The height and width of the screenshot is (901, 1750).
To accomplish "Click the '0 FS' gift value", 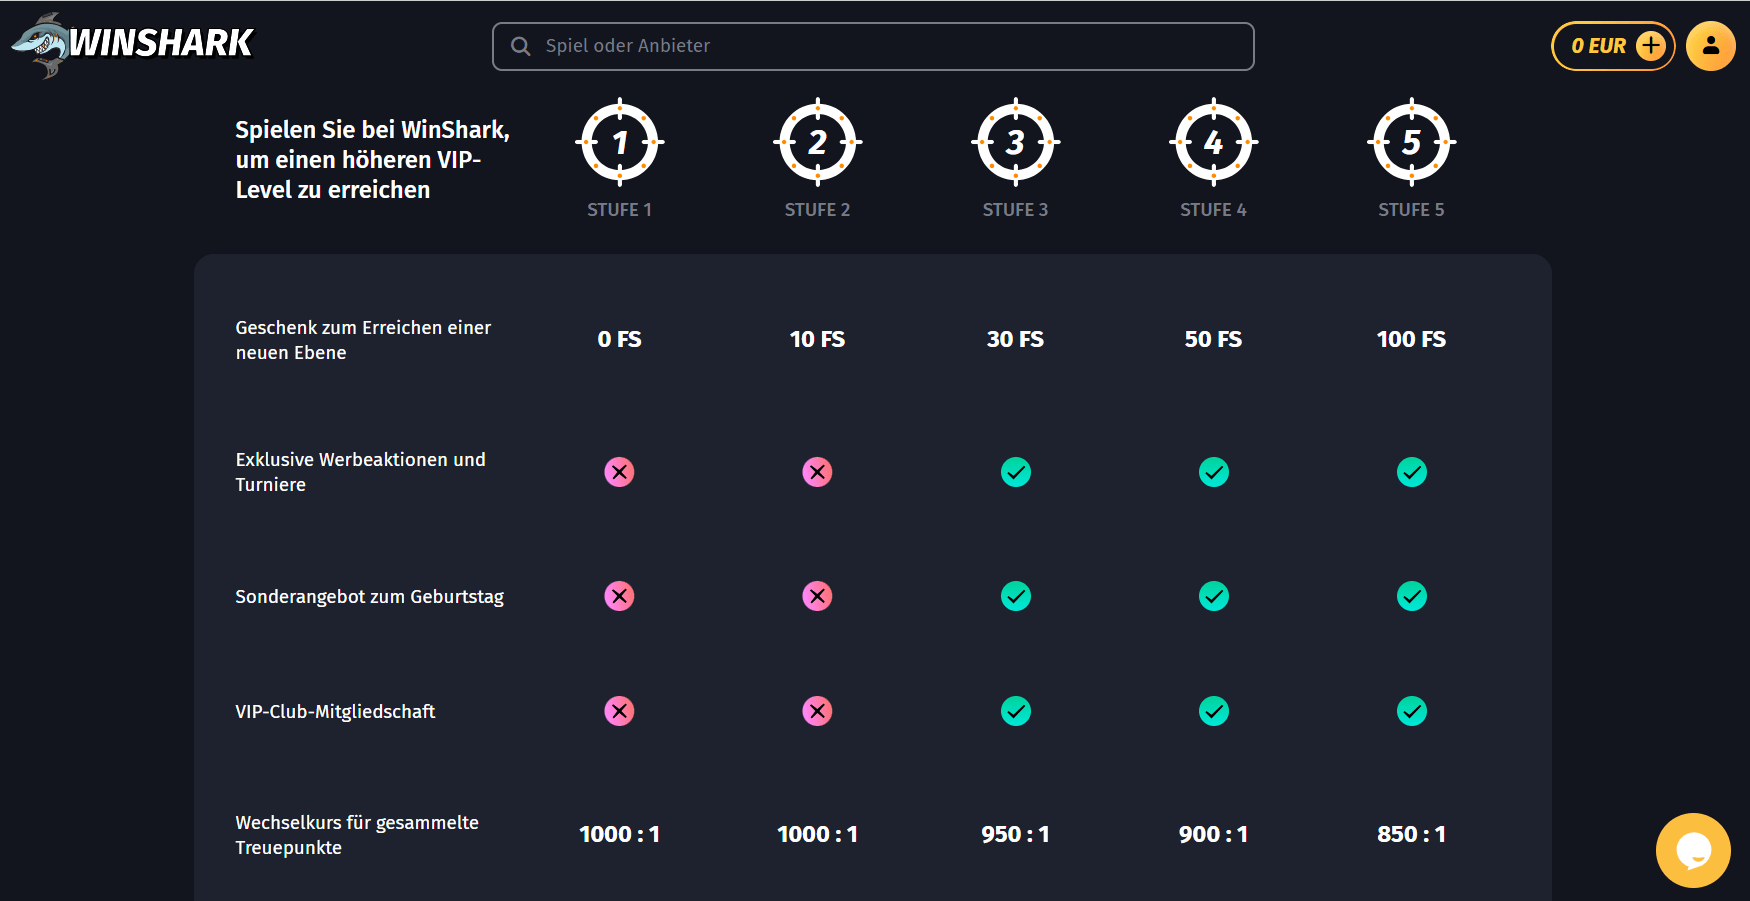I will [620, 340].
